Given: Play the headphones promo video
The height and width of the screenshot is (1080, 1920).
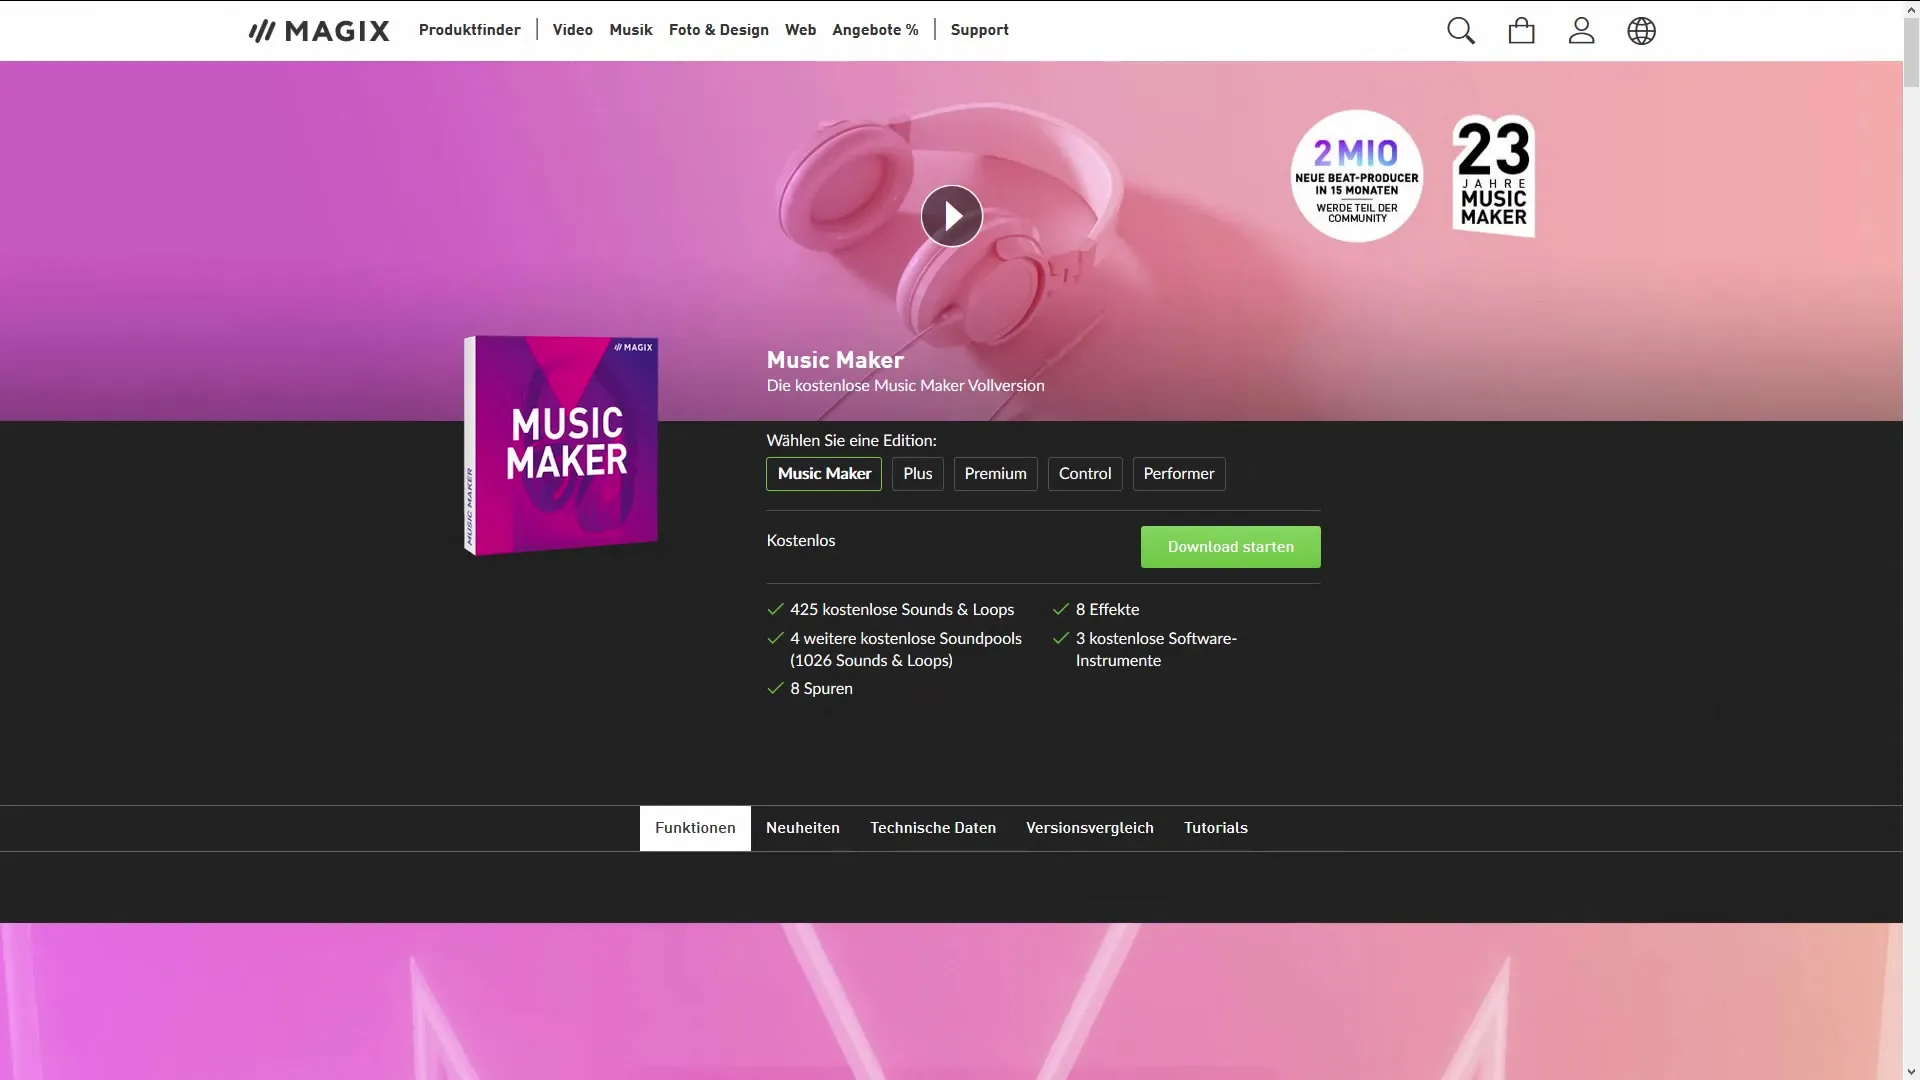Looking at the screenshot, I should coord(951,216).
